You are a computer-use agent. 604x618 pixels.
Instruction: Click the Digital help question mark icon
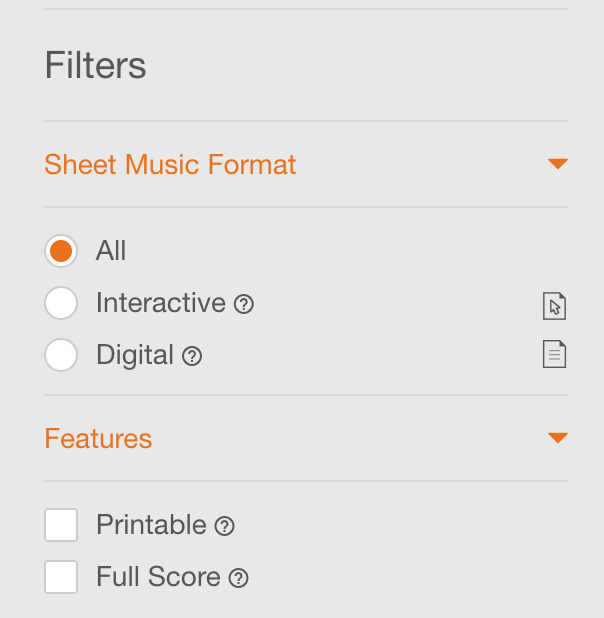(192, 356)
